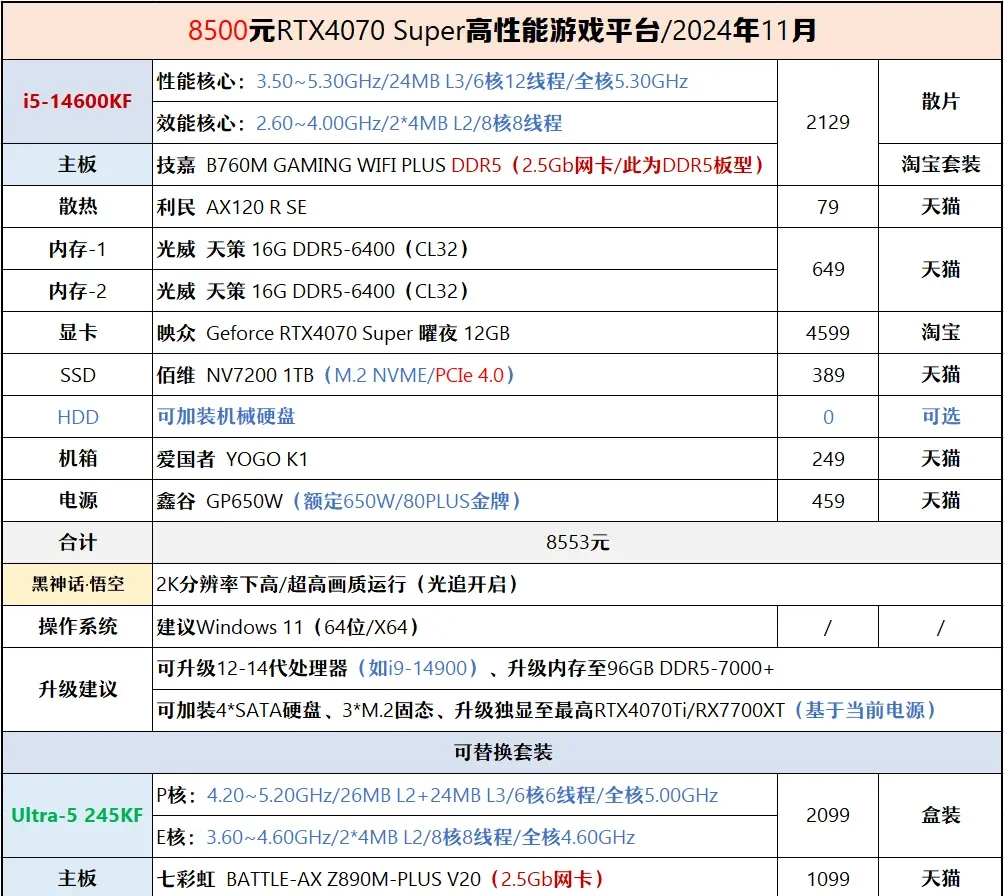Screen dimensions: 1004x896
Task: Click the "可替换套装" section header
Action: (x=502, y=752)
